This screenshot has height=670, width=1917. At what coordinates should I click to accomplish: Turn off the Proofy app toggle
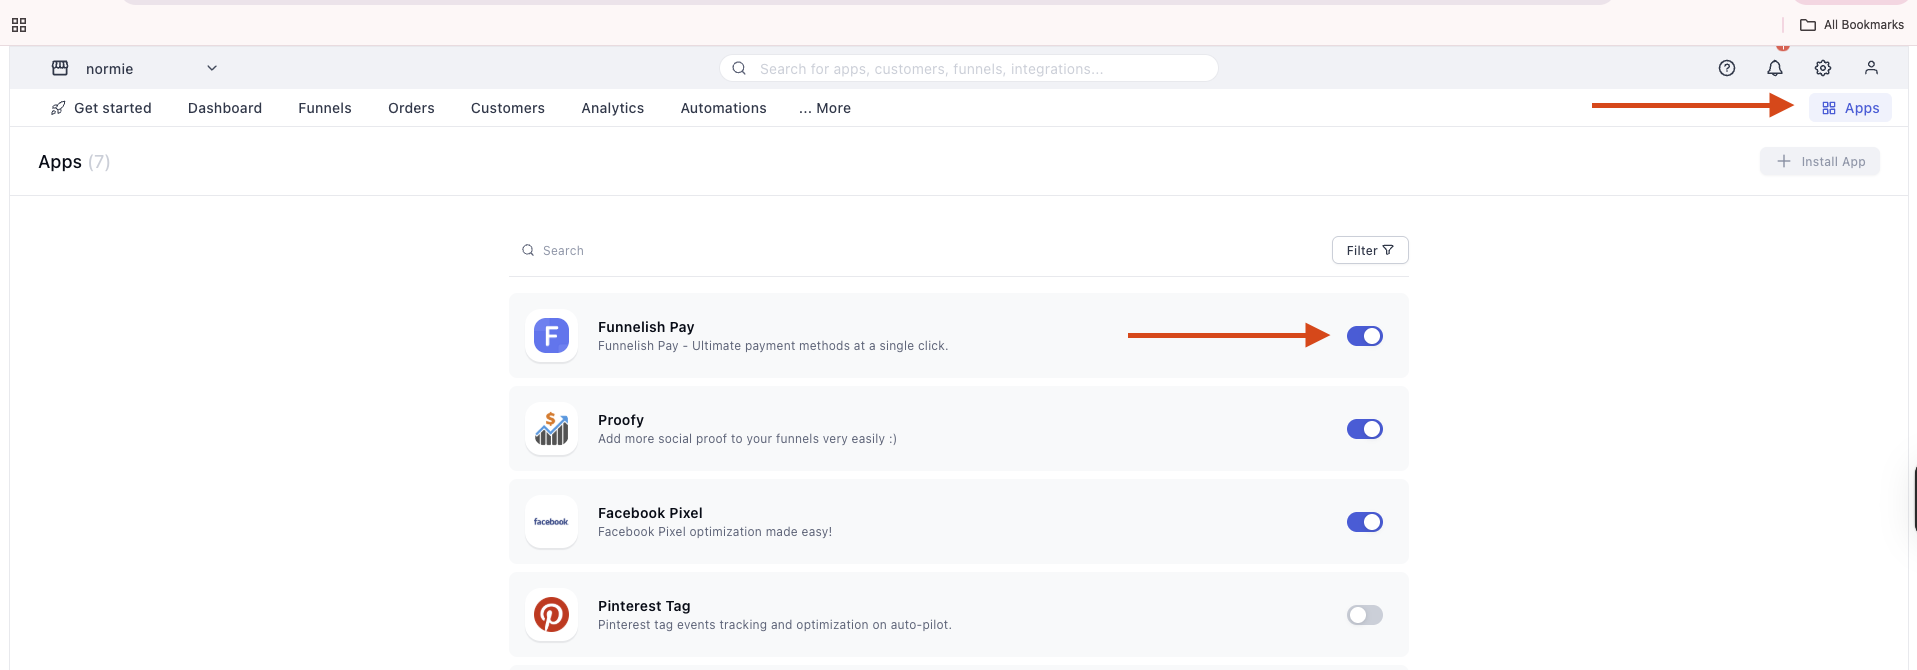[x=1364, y=429]
